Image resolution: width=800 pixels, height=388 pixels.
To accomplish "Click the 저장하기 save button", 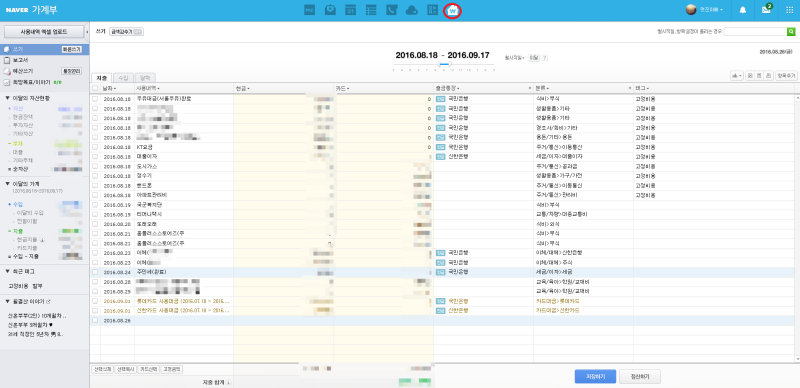I will point(595,376).
